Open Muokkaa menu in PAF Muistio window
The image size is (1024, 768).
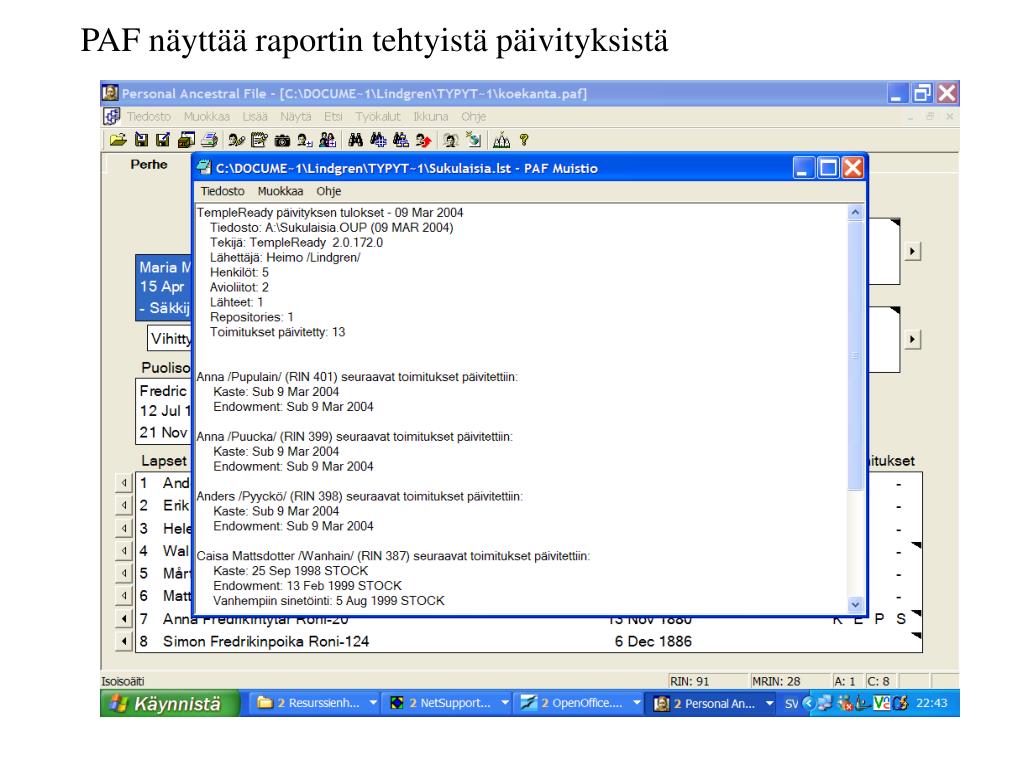coord(280,191)
